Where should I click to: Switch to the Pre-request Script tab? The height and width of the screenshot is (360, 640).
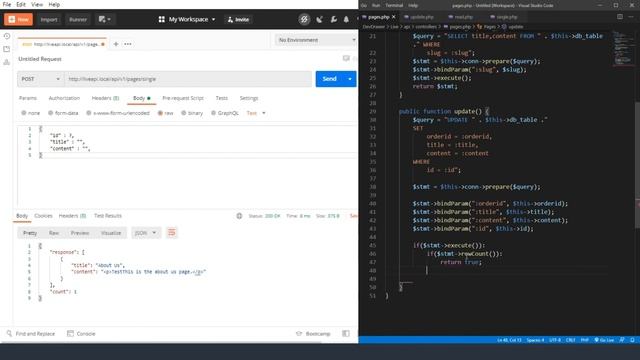pos(183,98)
